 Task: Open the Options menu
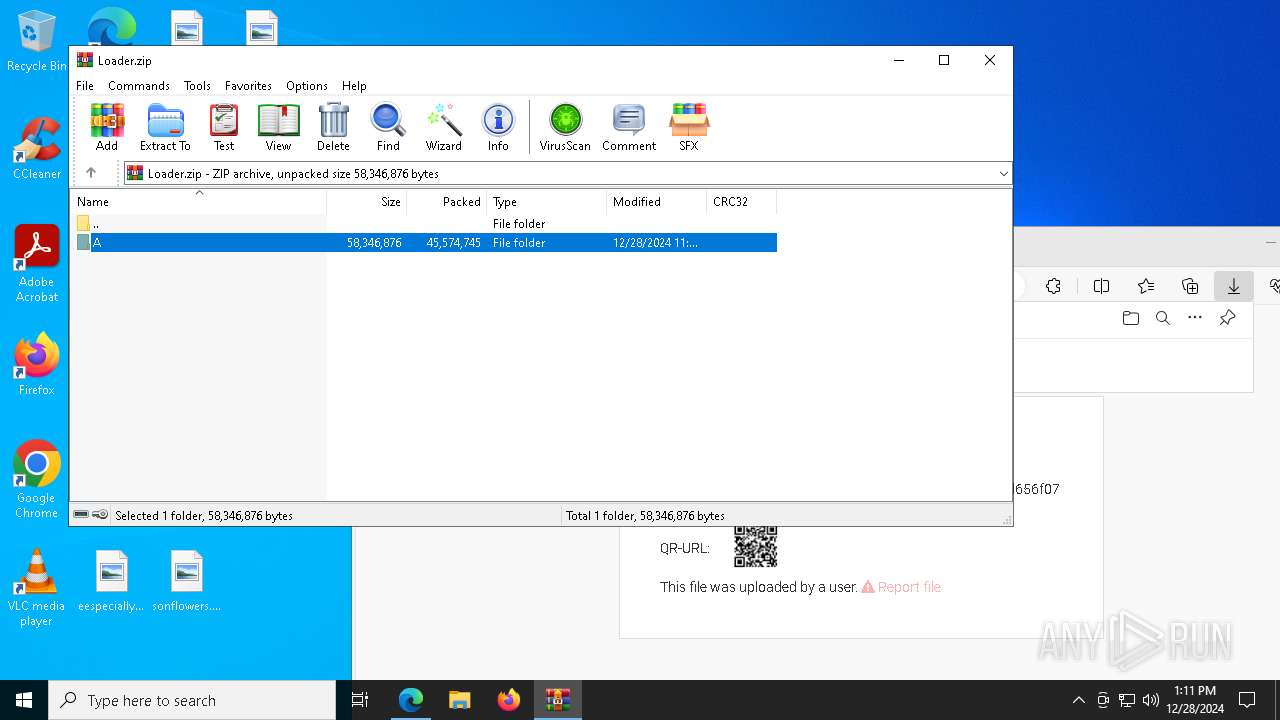pos(307,86)
